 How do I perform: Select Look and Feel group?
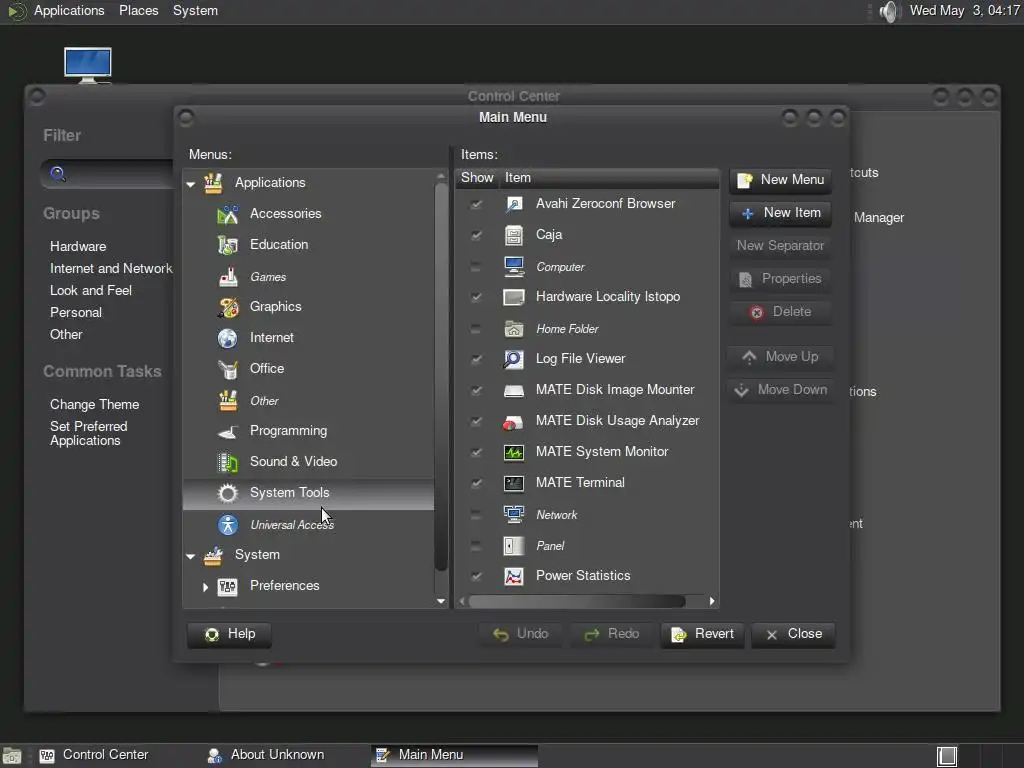(91, 291)
